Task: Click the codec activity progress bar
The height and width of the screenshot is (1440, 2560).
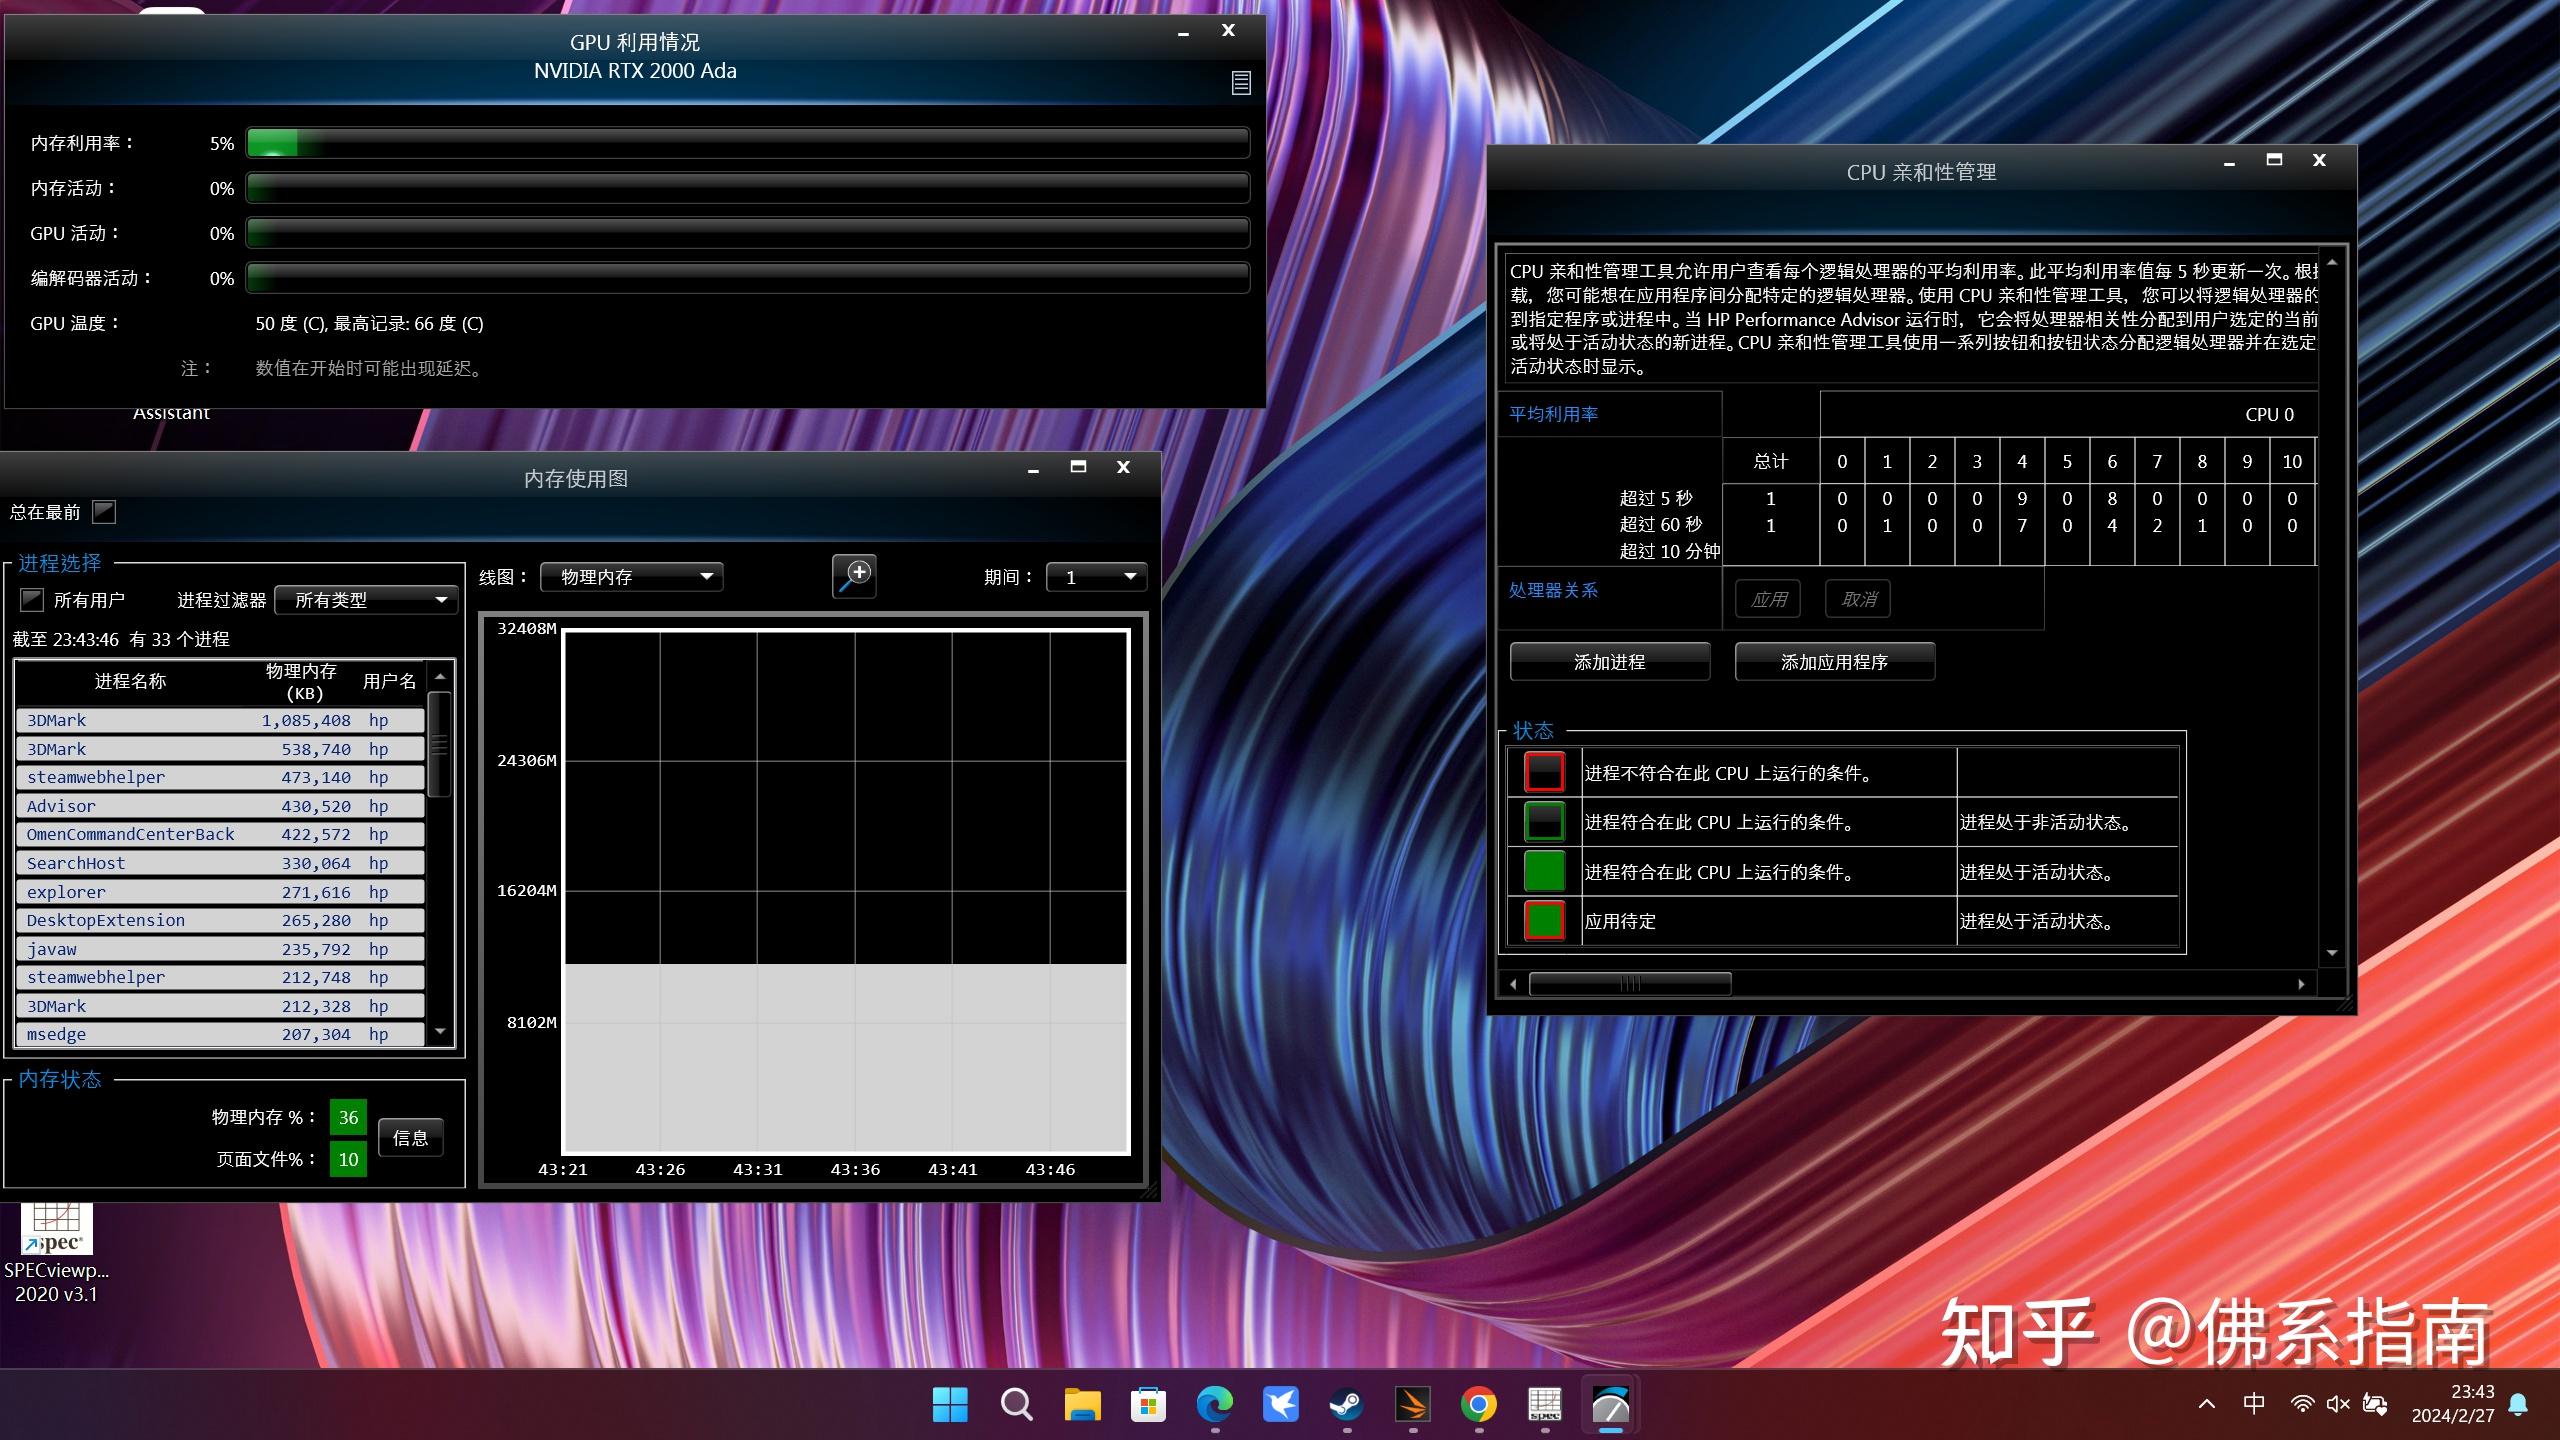Action: tap(748, 278)
